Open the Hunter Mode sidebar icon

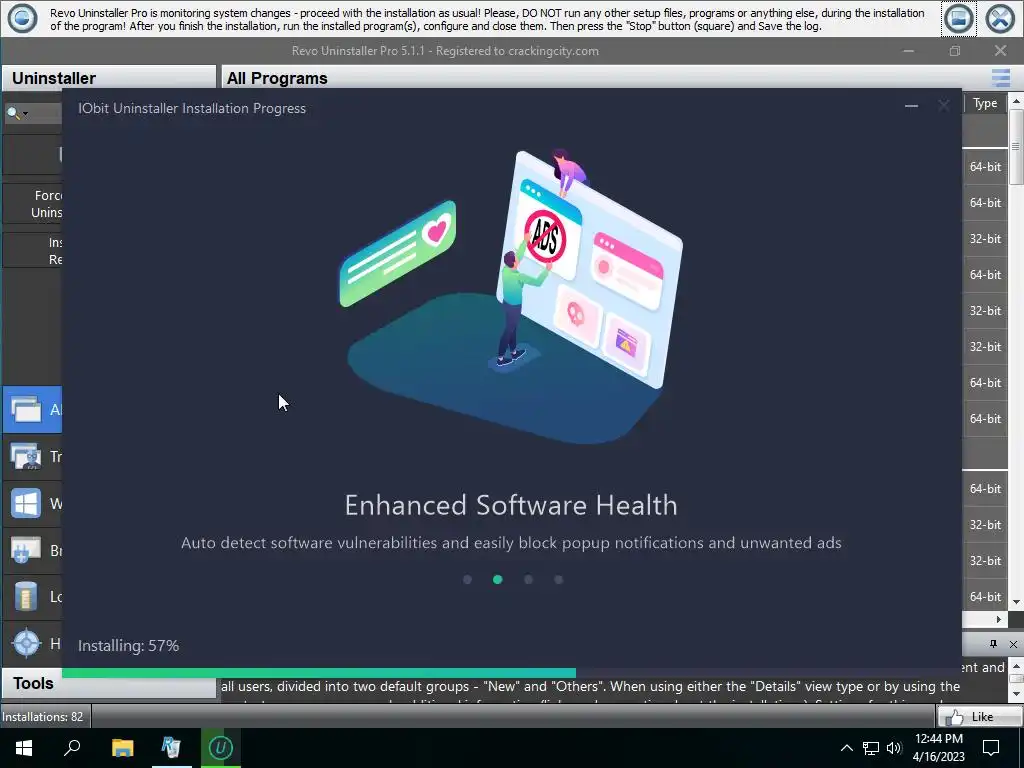26,643
